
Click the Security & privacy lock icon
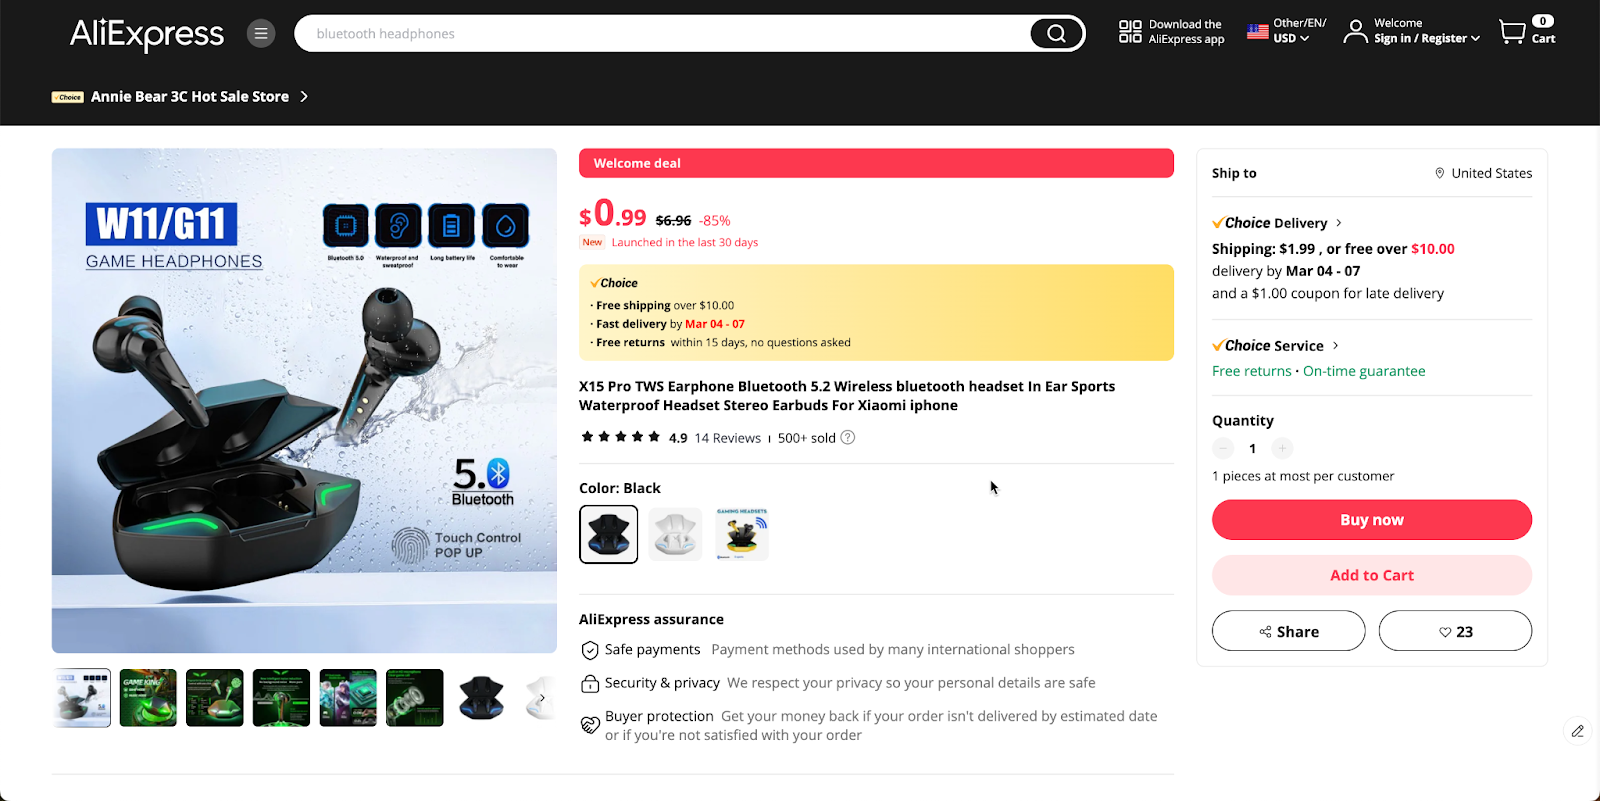click(x=590, y=683)
